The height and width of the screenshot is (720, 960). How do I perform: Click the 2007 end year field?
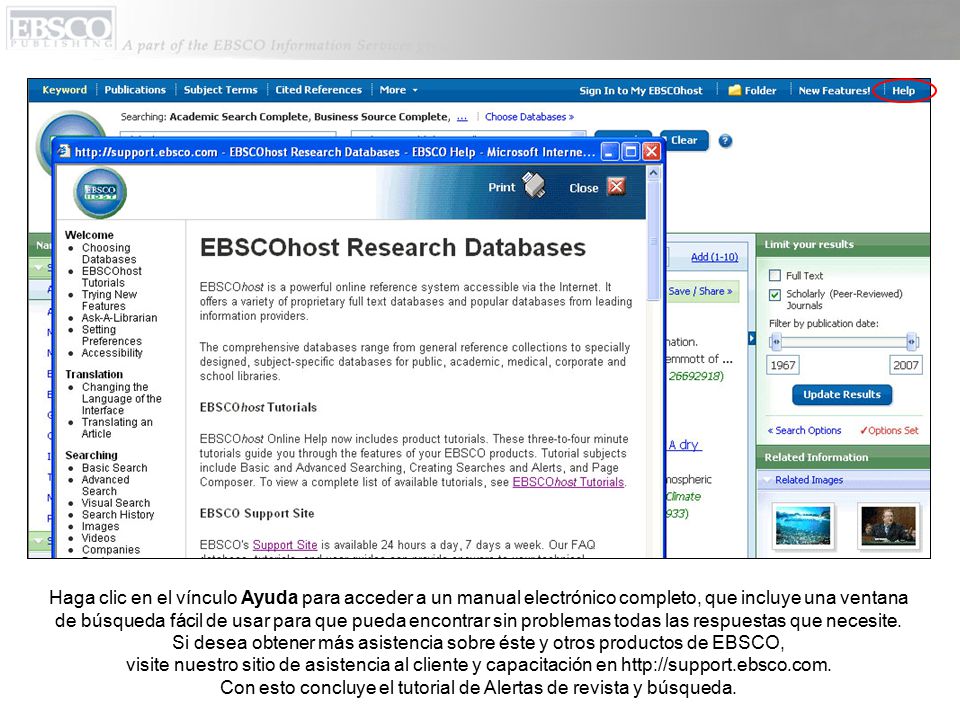click(x=905, y=366)
